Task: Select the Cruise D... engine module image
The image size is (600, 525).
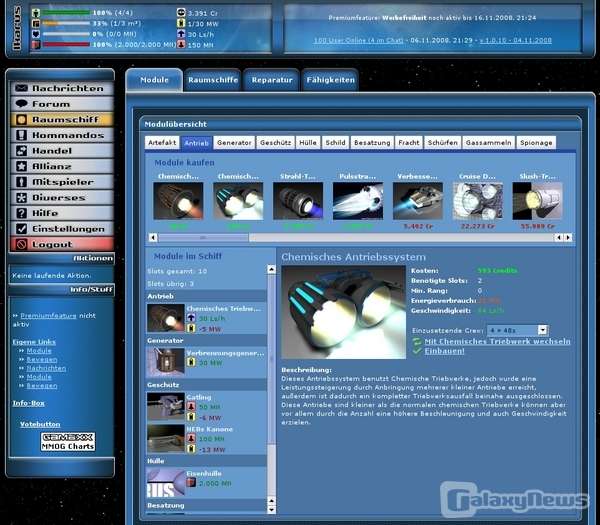Action: 477,200
